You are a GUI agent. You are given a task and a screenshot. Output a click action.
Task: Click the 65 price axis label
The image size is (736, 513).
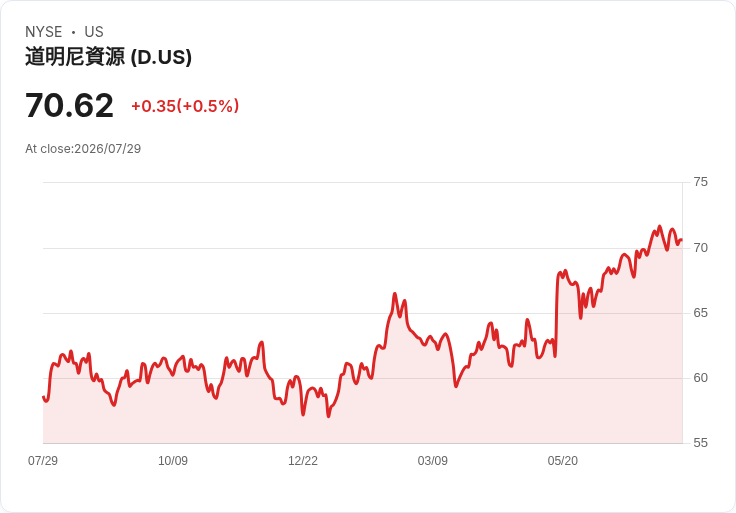click(x=700, y=313)
